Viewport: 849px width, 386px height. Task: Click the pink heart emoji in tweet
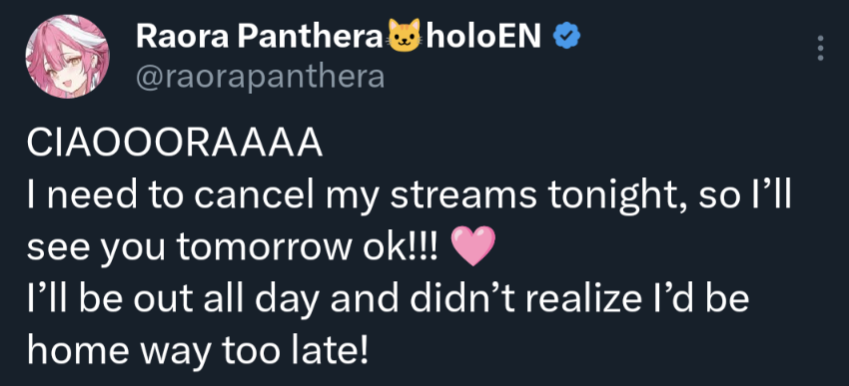473,246
